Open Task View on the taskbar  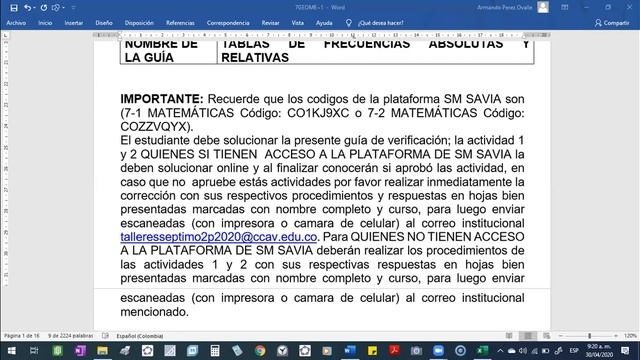pos(34,351)
